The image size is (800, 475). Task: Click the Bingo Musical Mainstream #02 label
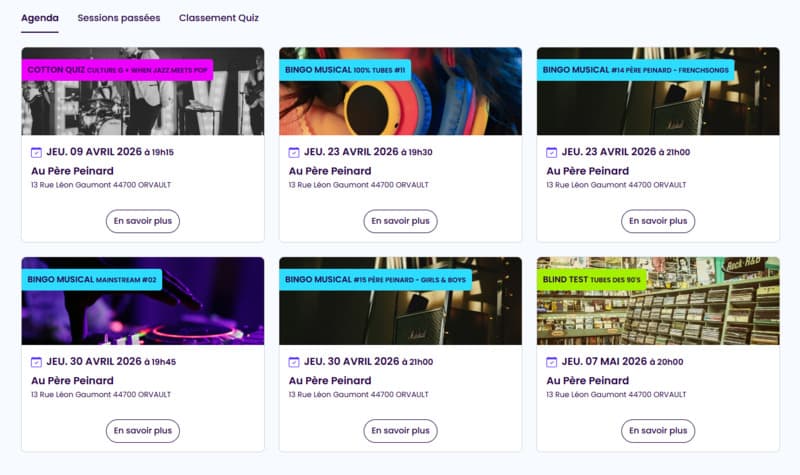92,280
